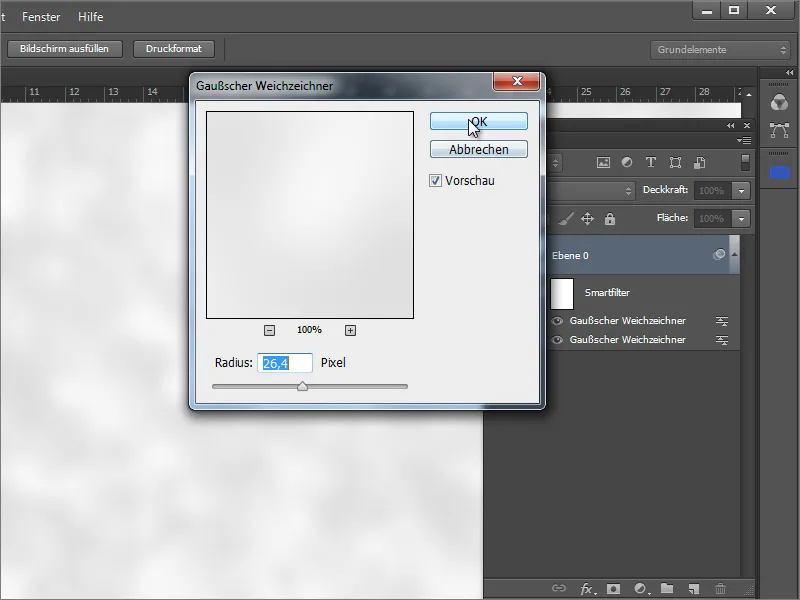Open blending options of first Gaußscher Weichzeichner
Screen dimensions: 800x600
pyautogui.click(x=722, y=321)
